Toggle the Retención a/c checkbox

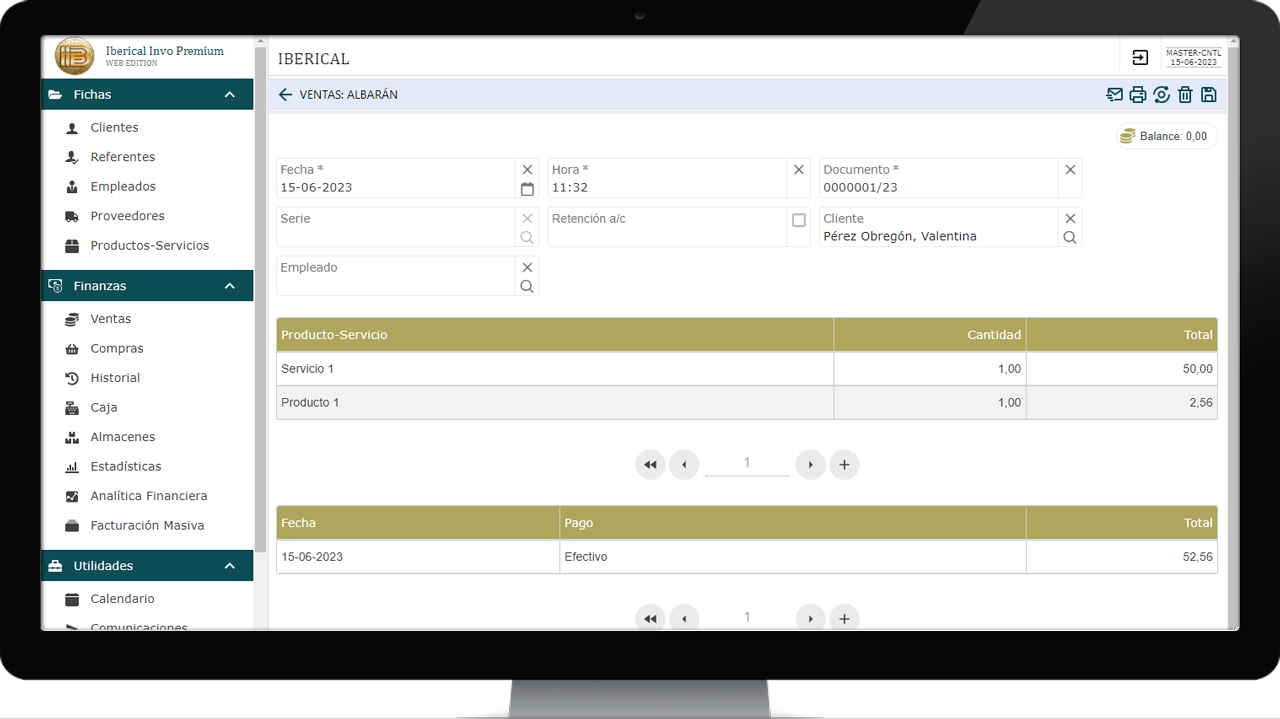[798, 220]
